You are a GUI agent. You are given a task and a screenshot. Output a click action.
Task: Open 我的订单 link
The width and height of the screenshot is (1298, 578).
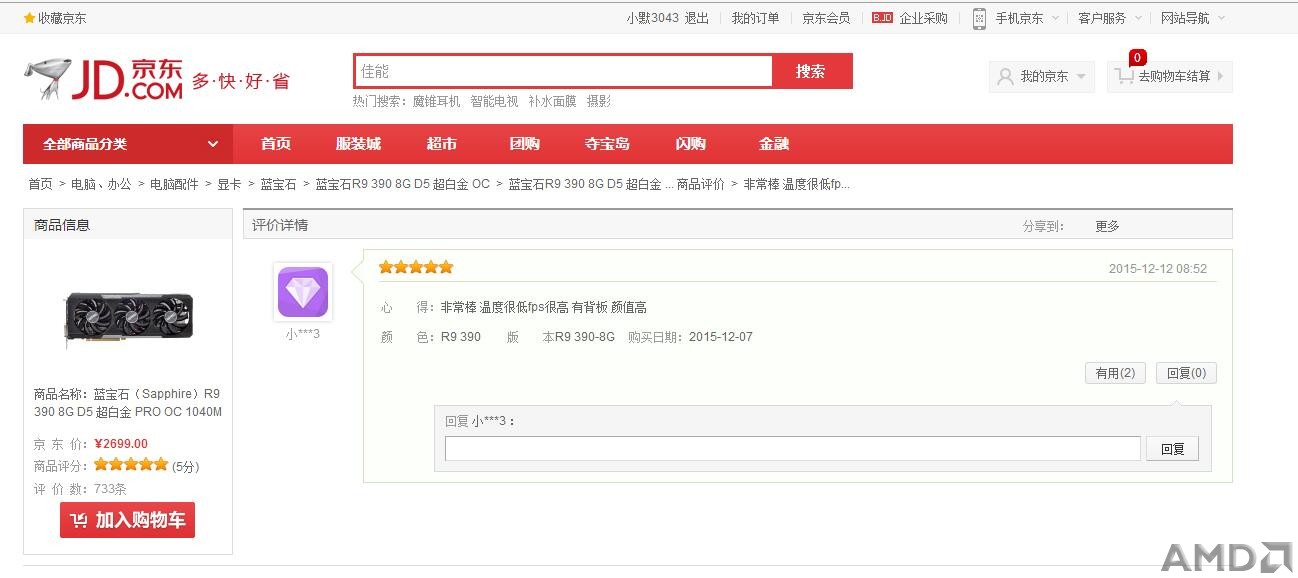(755, 18)
